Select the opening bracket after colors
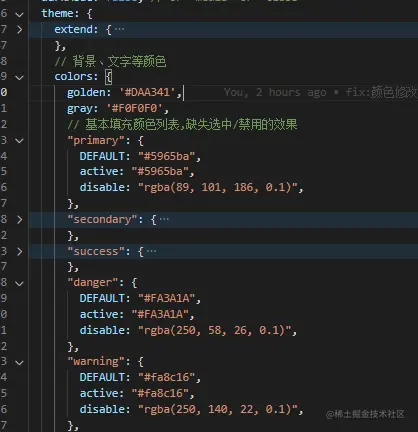 coord(109,77)
